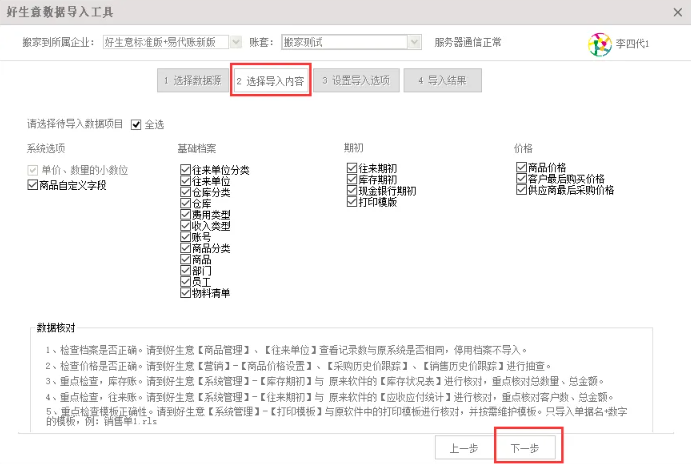The image size is (691, 464).
Task: Uncheck the 仓库 checkbox
Action: [x=185, y=203]
